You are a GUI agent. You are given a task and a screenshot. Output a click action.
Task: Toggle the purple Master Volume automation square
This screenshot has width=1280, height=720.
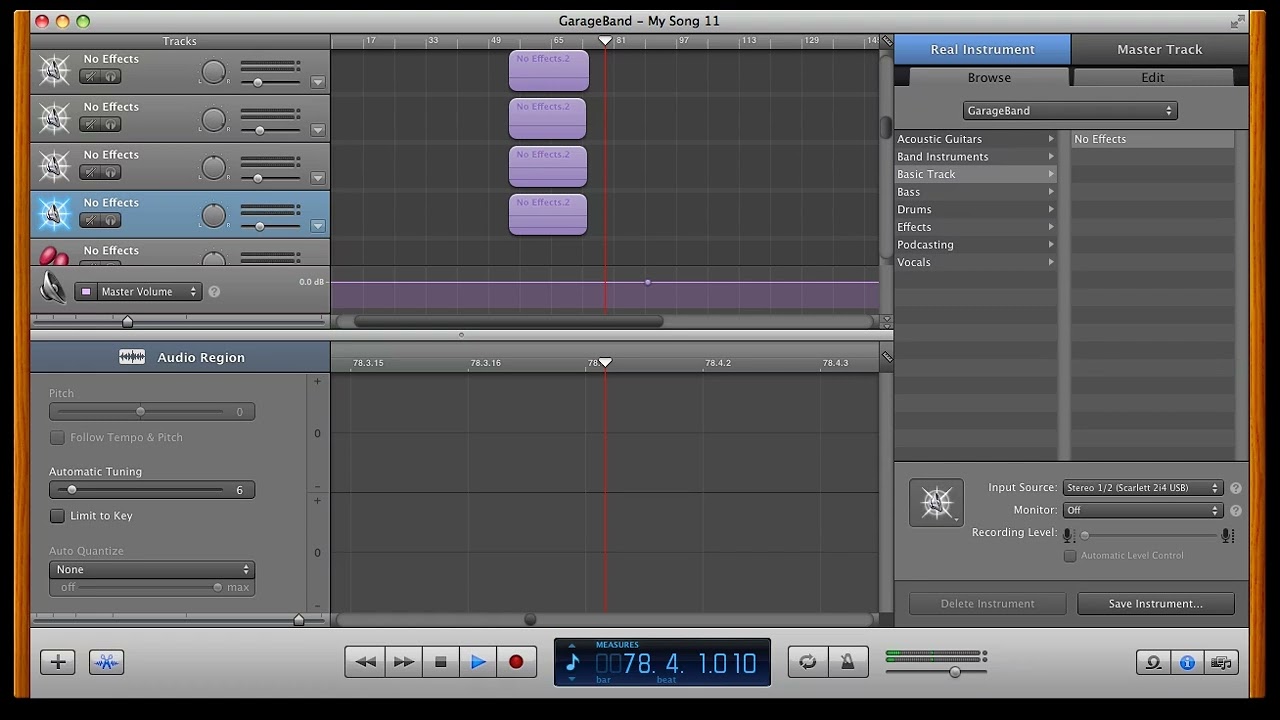pyautogui.click(x=86, y=292)
